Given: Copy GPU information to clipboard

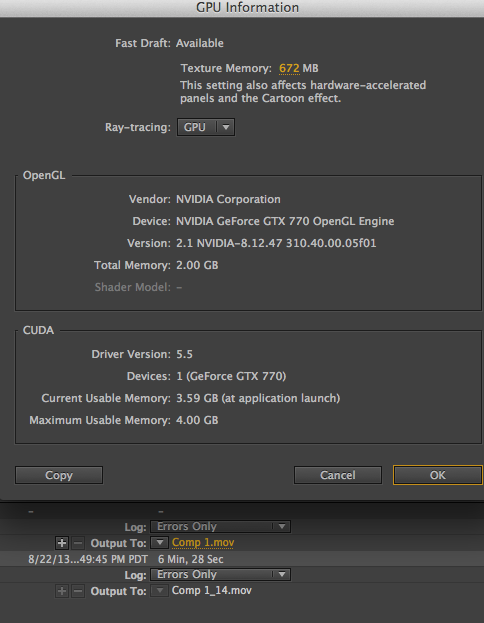Looking at the screenshot, I should 59,475.
